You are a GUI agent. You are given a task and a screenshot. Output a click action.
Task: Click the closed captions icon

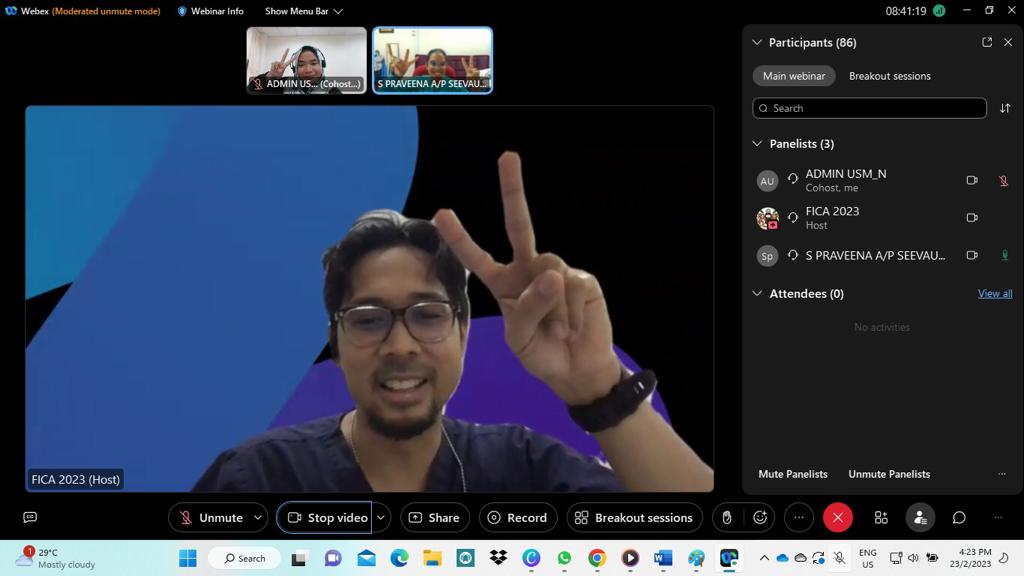point(30,517)
